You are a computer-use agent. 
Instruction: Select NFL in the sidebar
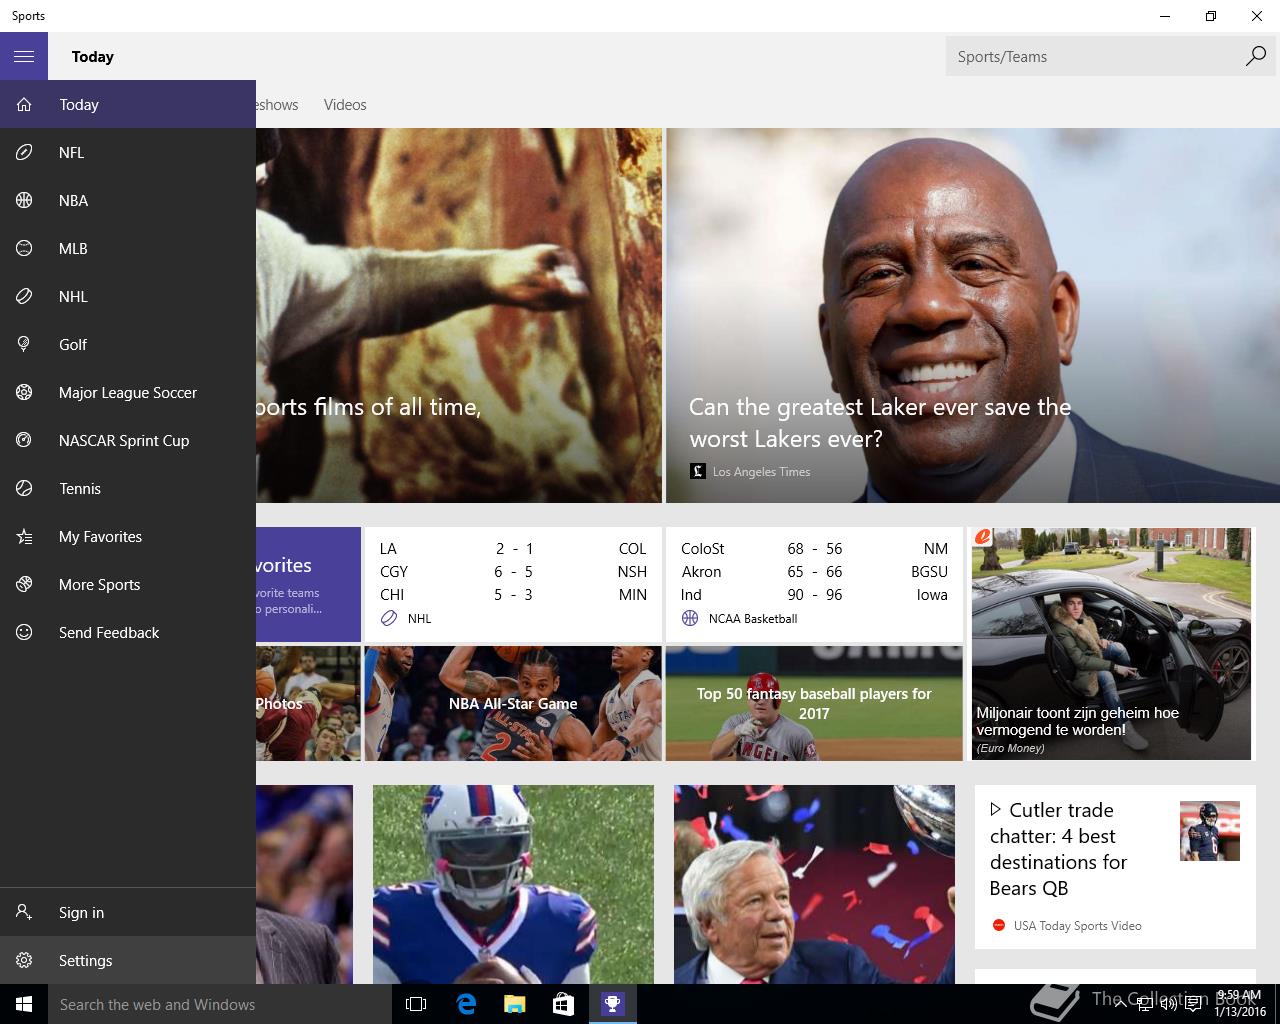pos(128,152)
